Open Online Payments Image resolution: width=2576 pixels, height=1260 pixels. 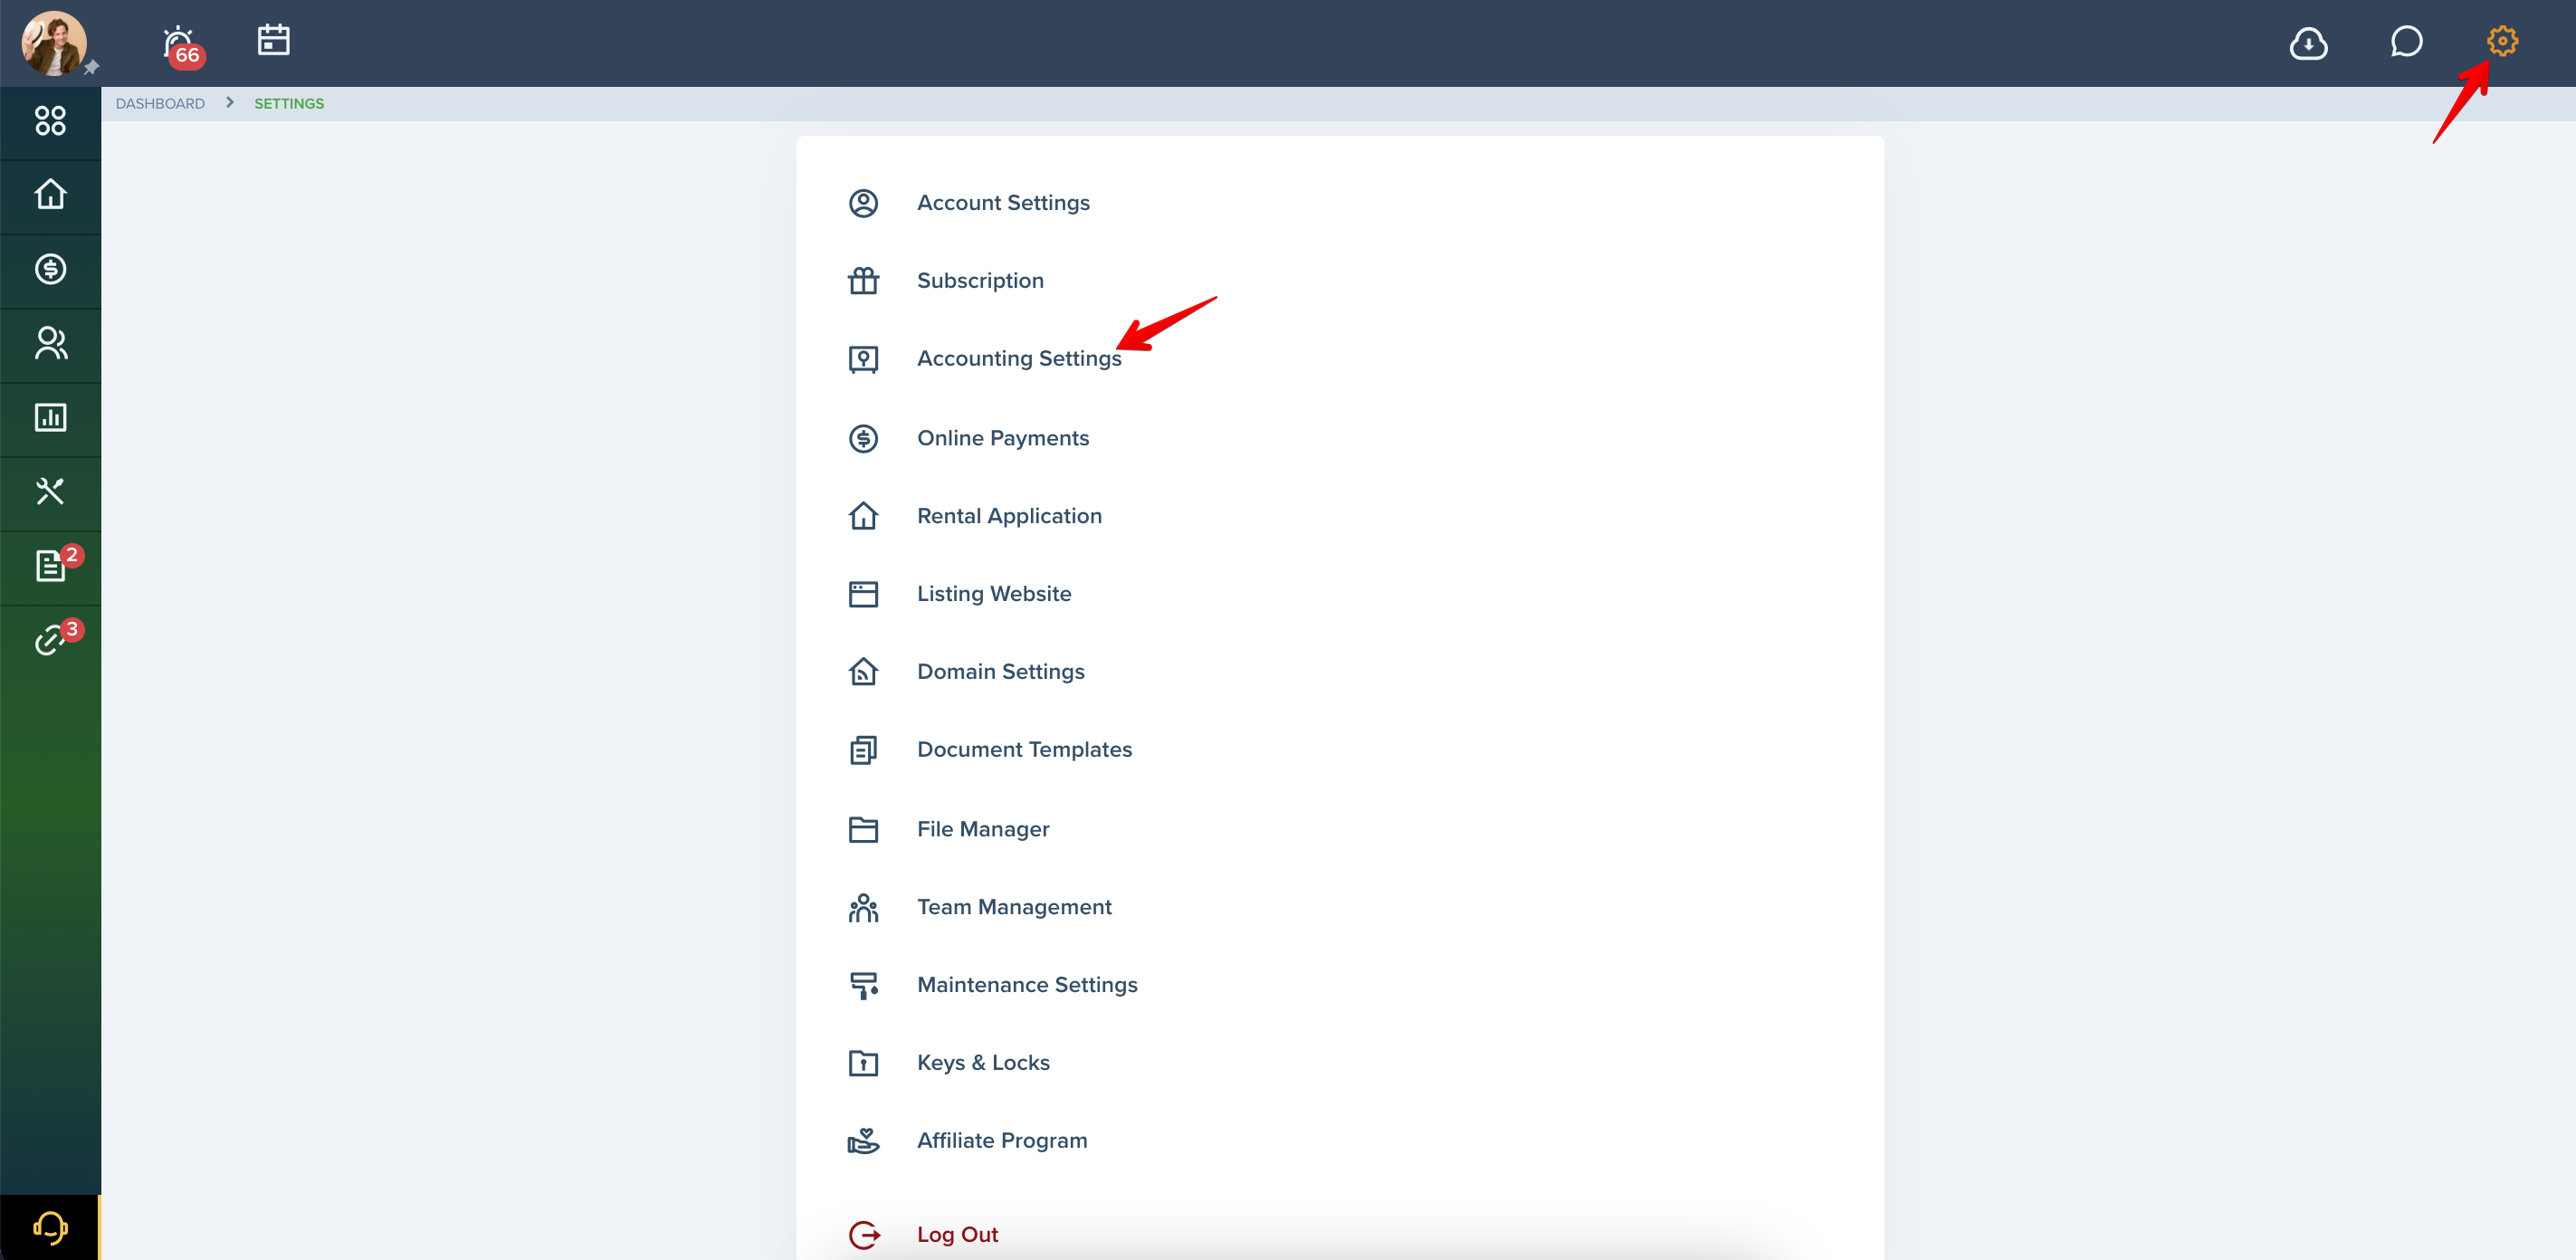(1003, 438)
